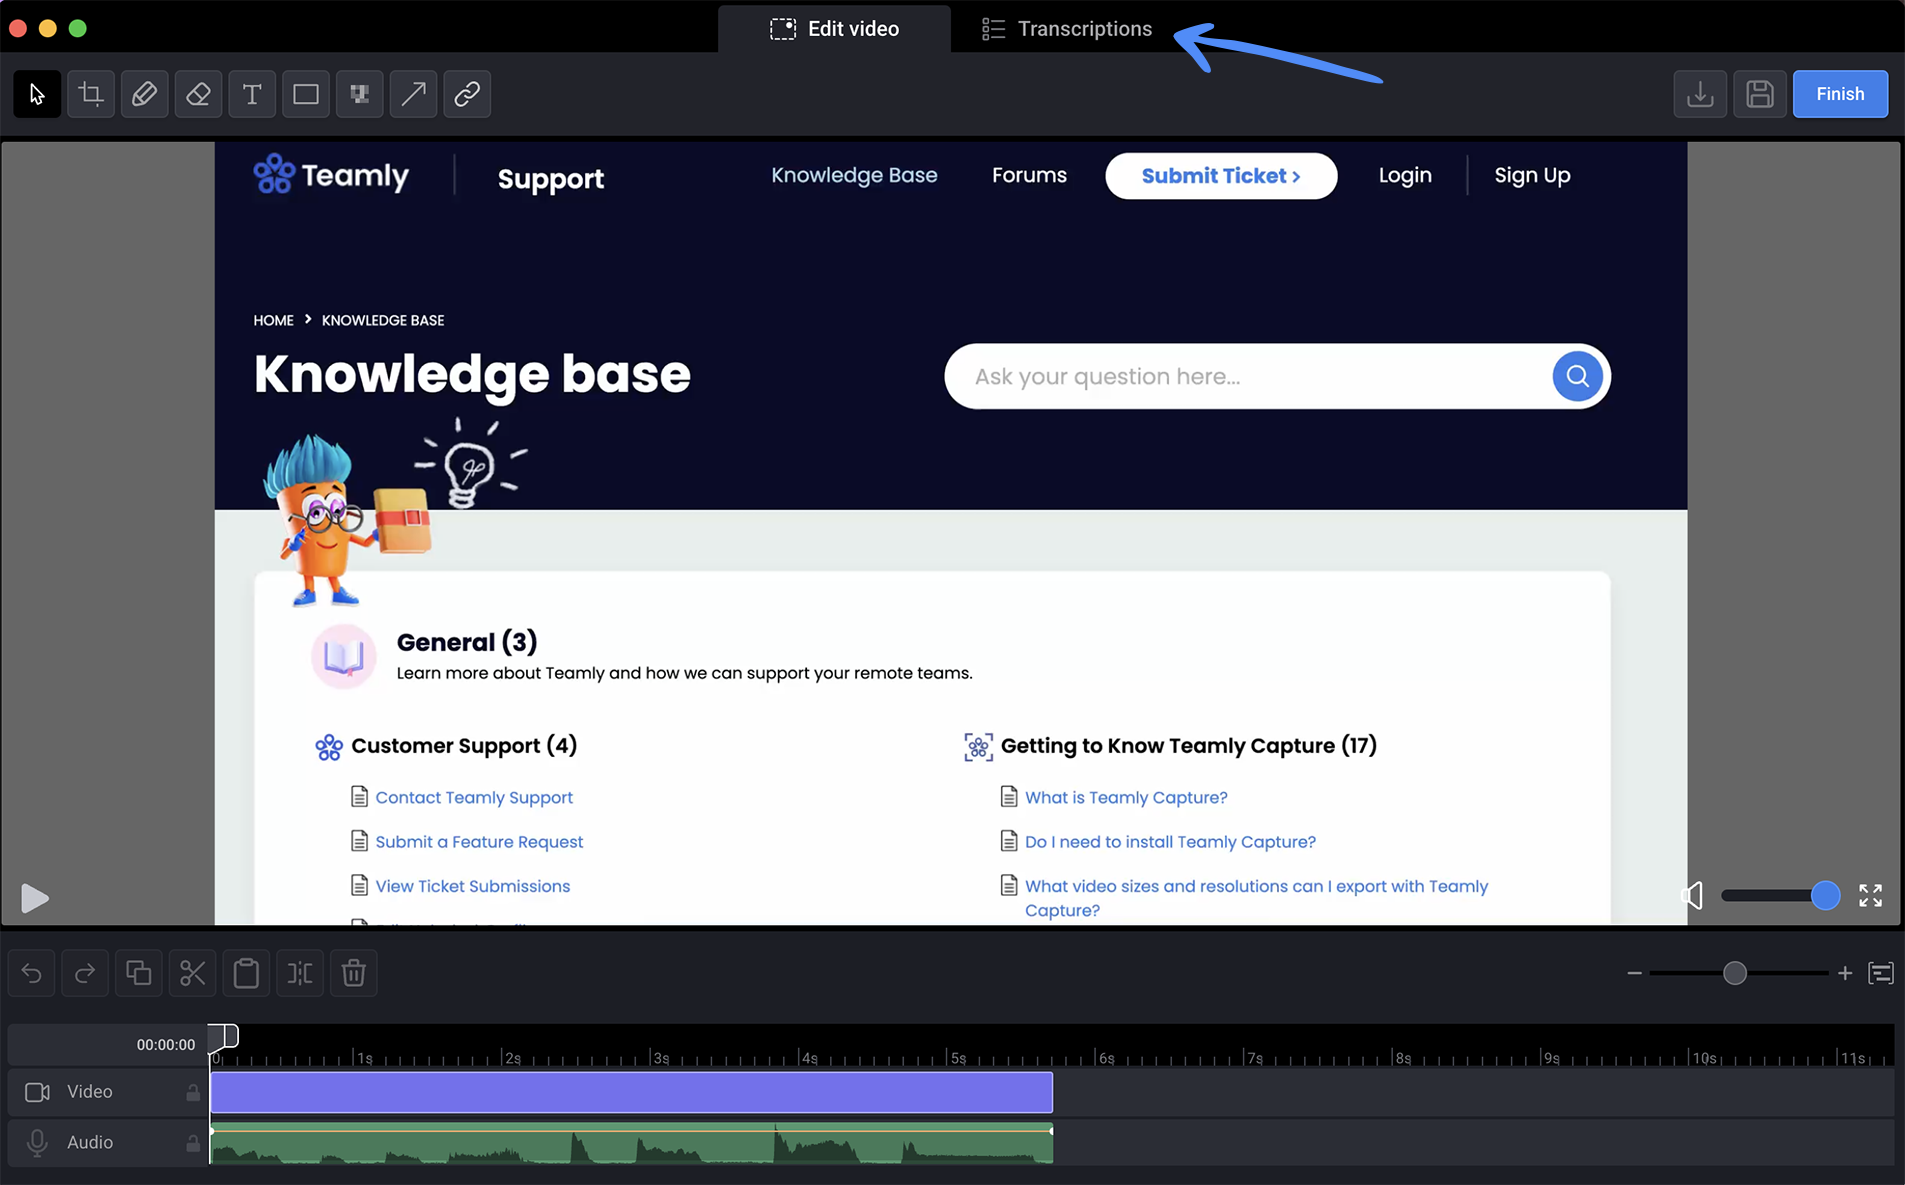The image size is (1905, 1185).
Task: Click the Login link
Action: tap(1405, 175)
